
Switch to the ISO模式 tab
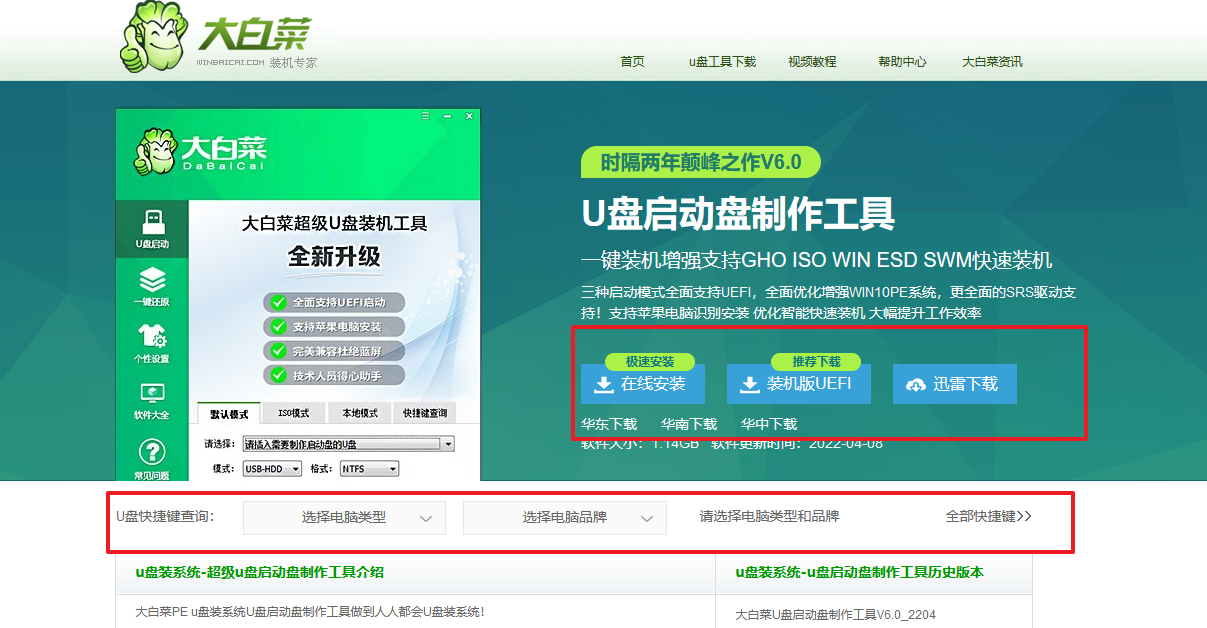point(293,413)
